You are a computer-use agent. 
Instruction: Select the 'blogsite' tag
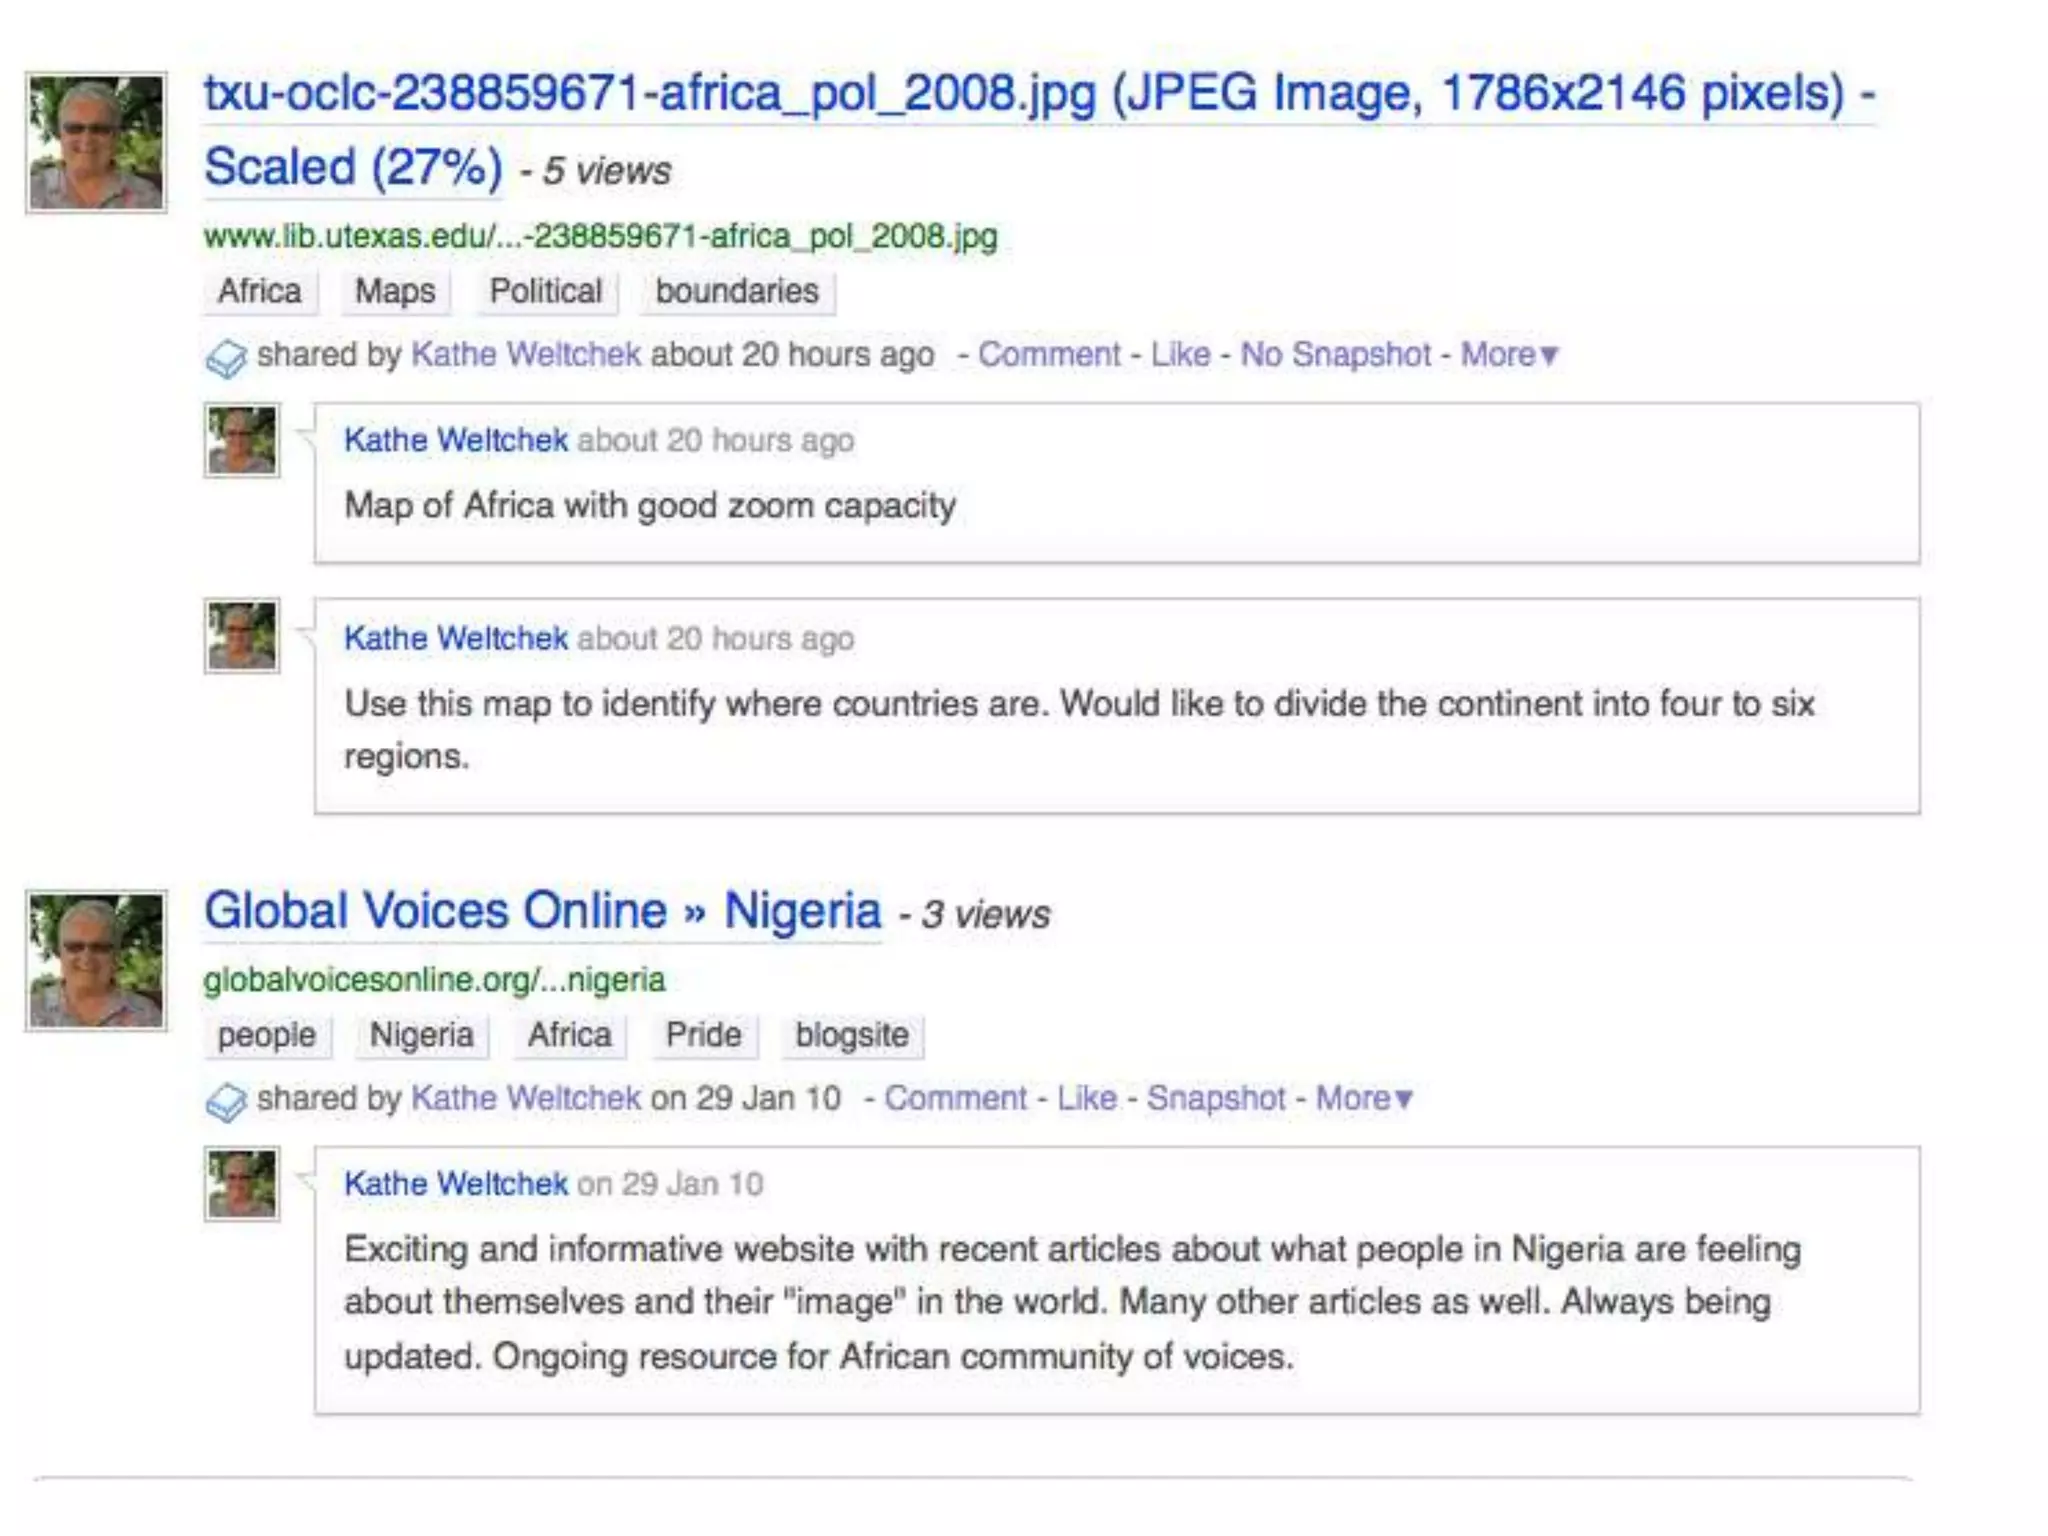pyautogui.click(x=851, y=1035)
